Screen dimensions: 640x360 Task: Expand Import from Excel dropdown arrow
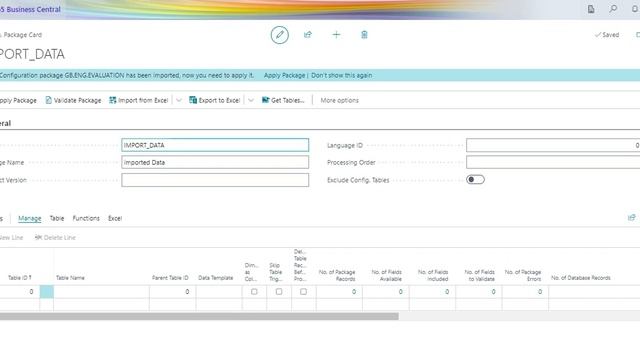click(179, 100)
